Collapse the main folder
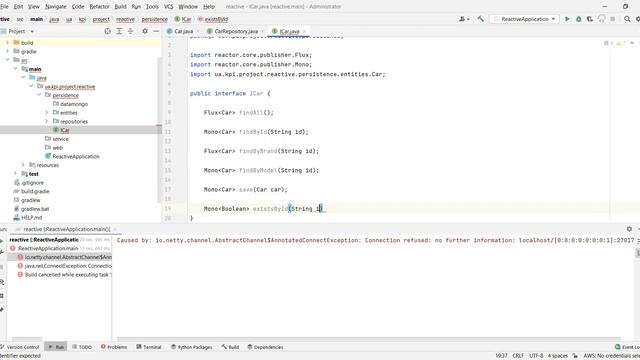 click(x=15, y=69)
